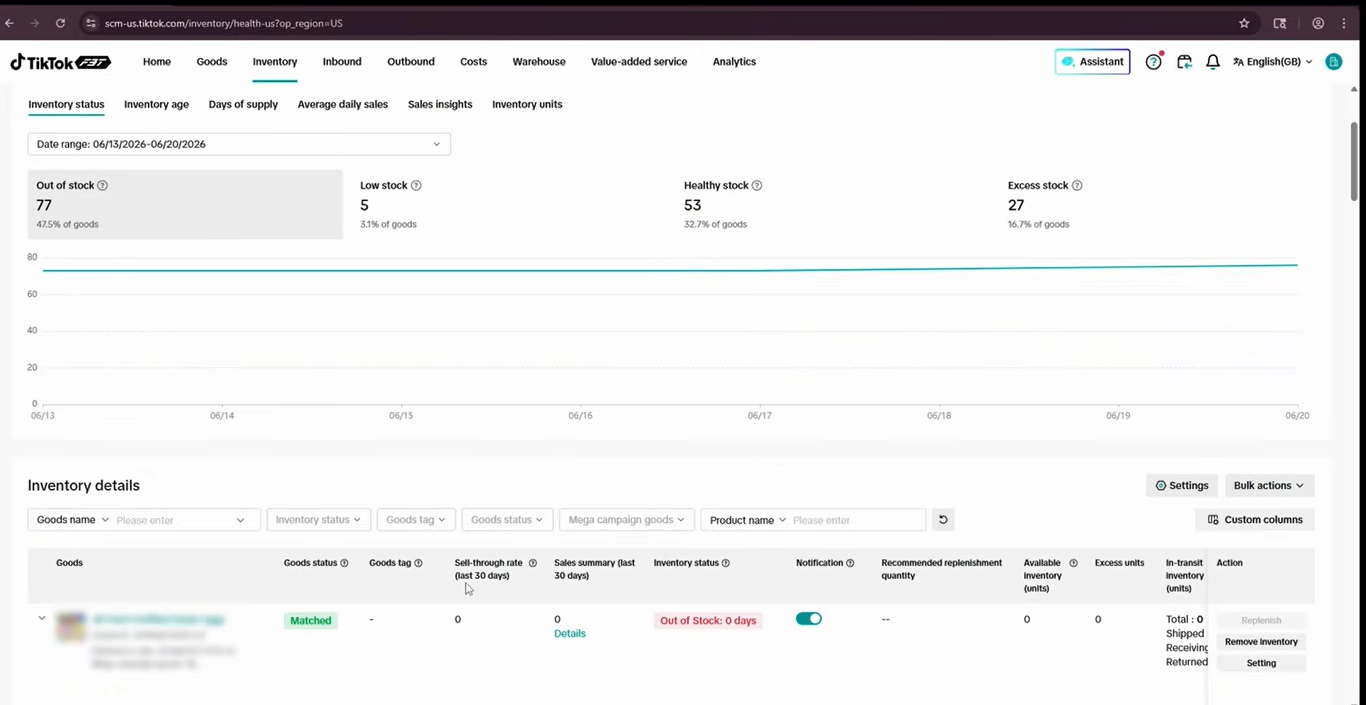Image resolution: width=1366 pixels, height=705 pixels.
Task: Click info icon beside Goods tag header
Action: [x=418, y=563]
